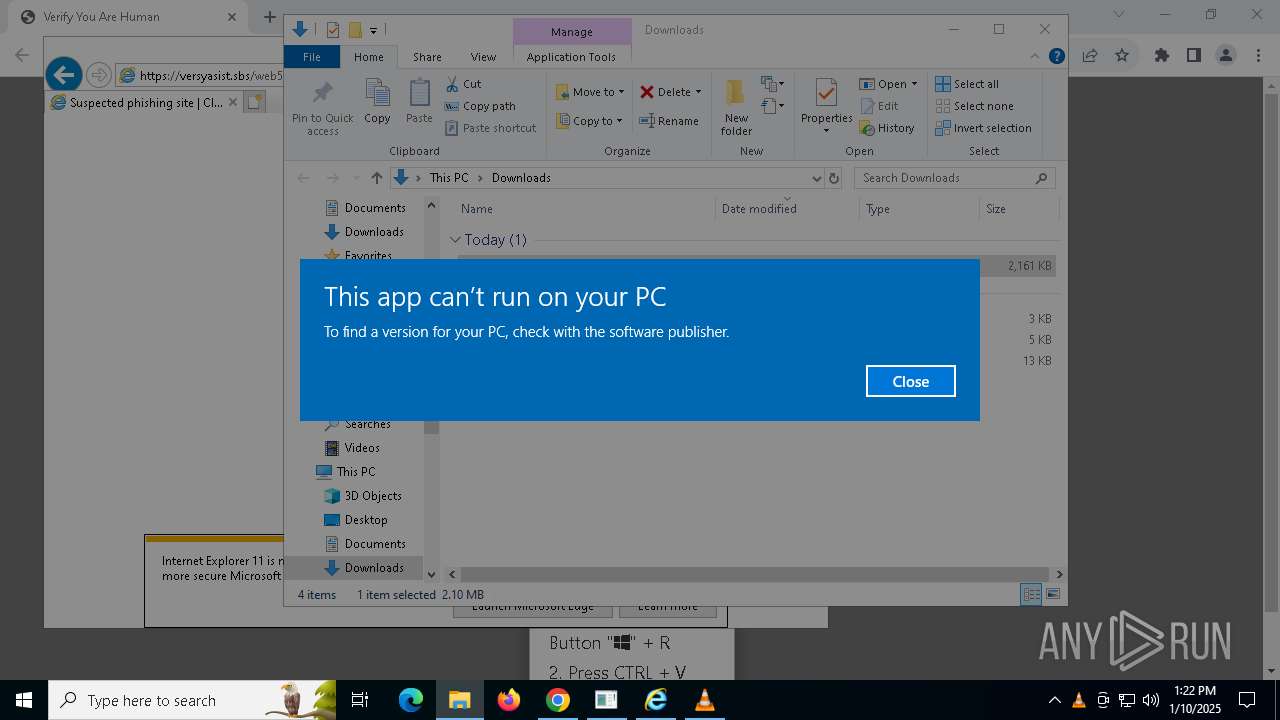Open Chrome extensions puzzle icon

[1161, 55]
